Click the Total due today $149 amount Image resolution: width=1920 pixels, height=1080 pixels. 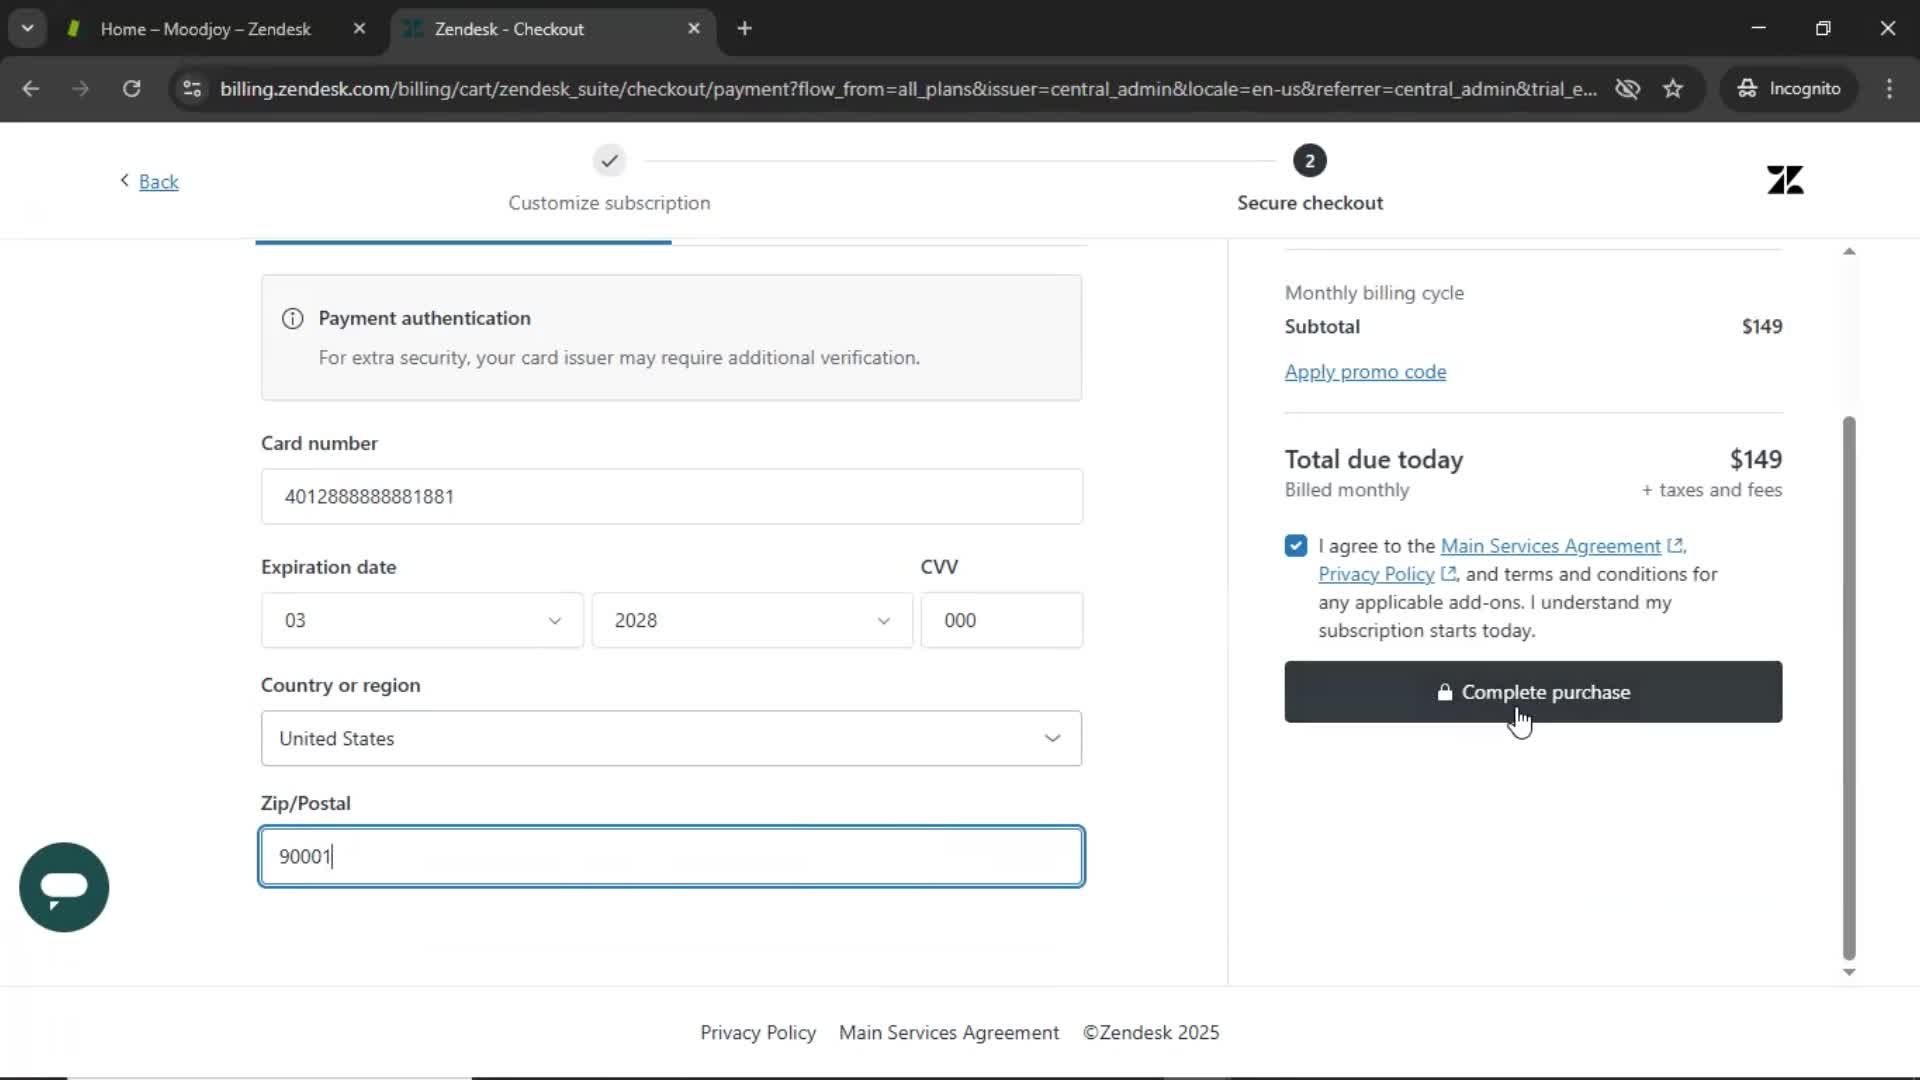click(1756, 459)
